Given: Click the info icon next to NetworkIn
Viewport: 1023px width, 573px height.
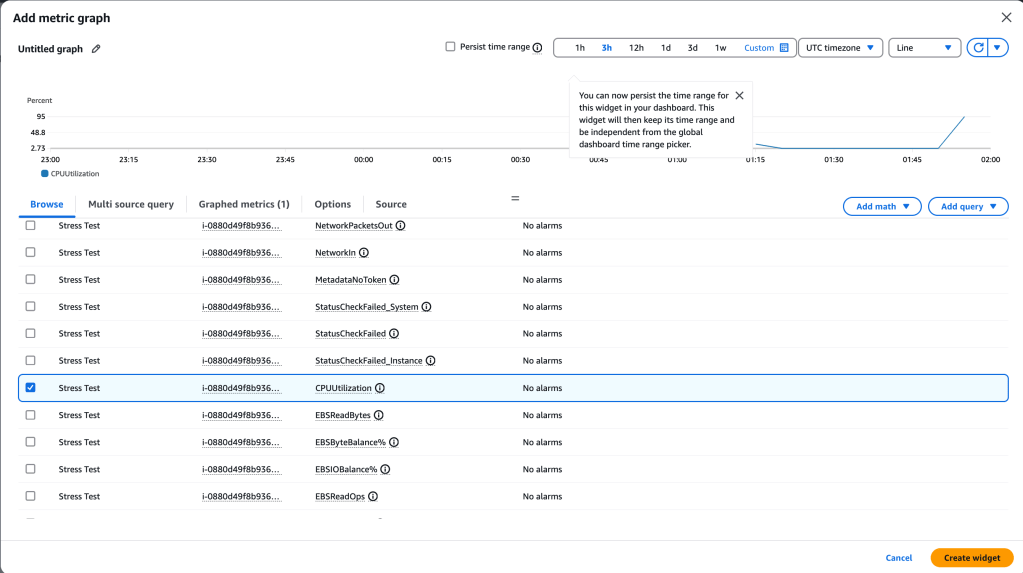Looking at the screenshot, I should click(x=364, y=253).
